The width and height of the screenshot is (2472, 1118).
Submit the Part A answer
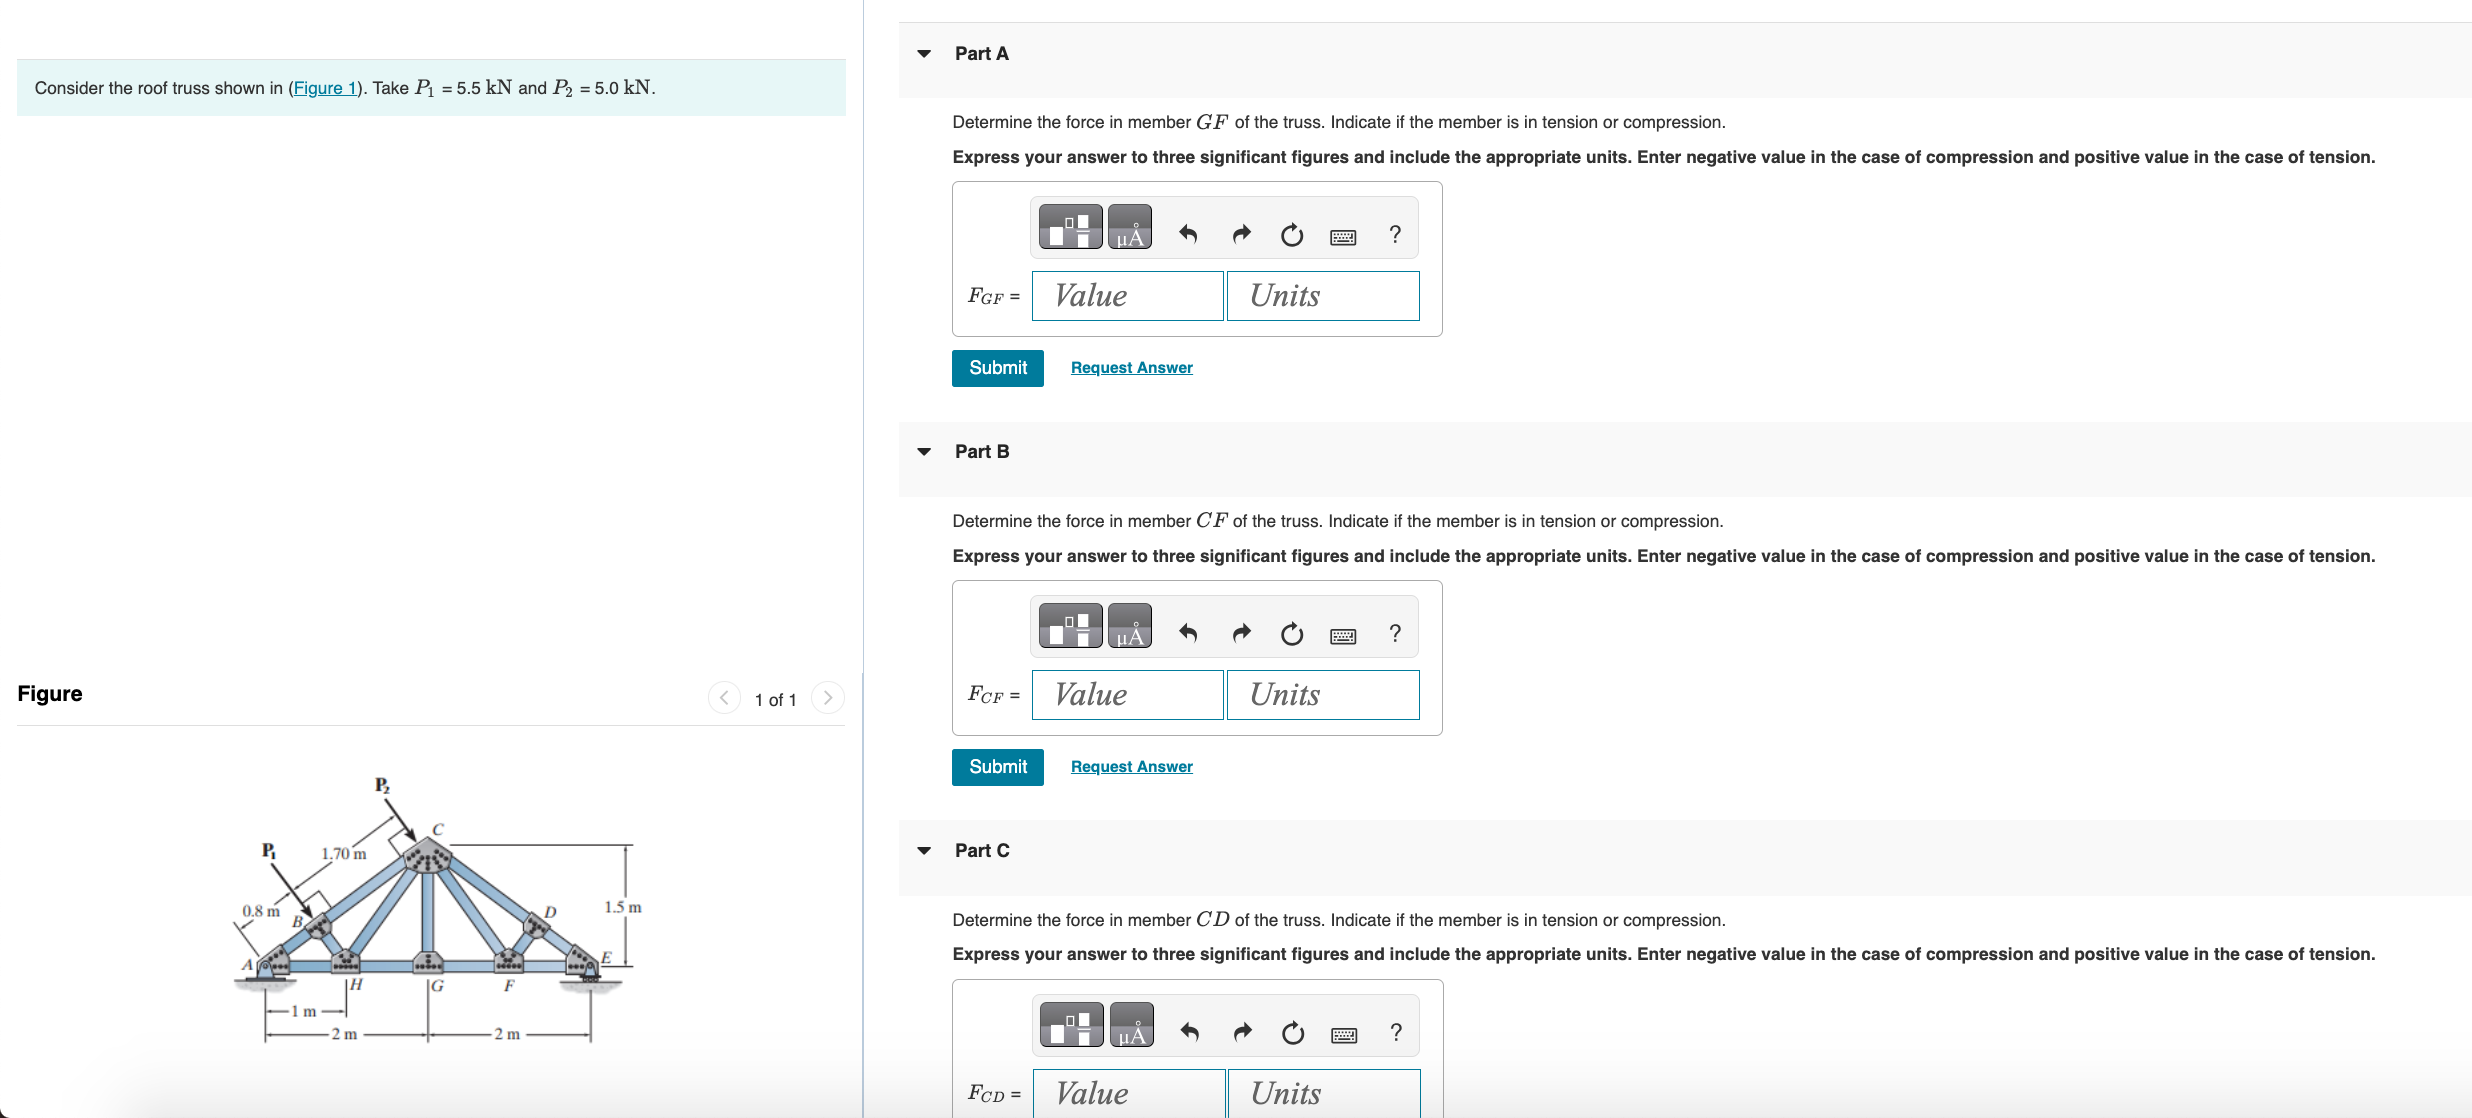click(997, 368)
